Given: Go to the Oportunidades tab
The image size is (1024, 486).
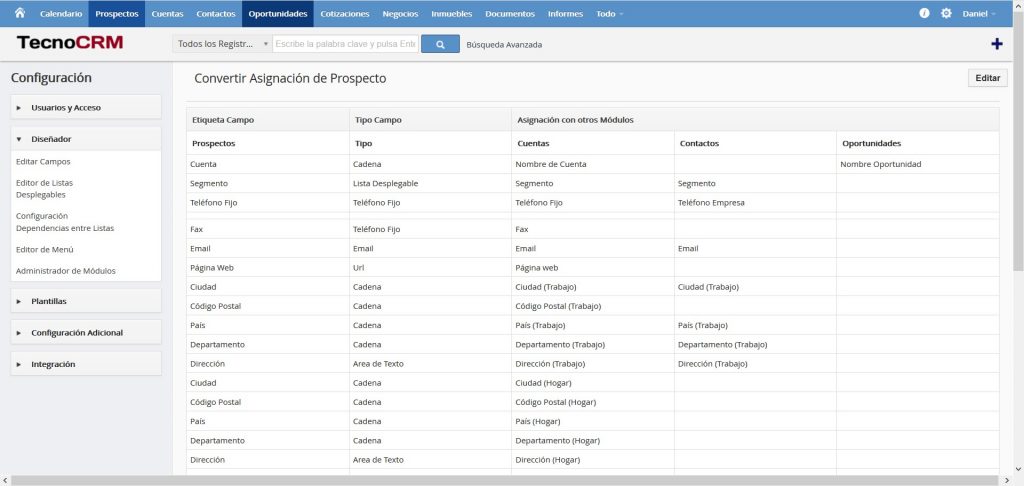Looking at the screenshot, I should coord(277,14).
